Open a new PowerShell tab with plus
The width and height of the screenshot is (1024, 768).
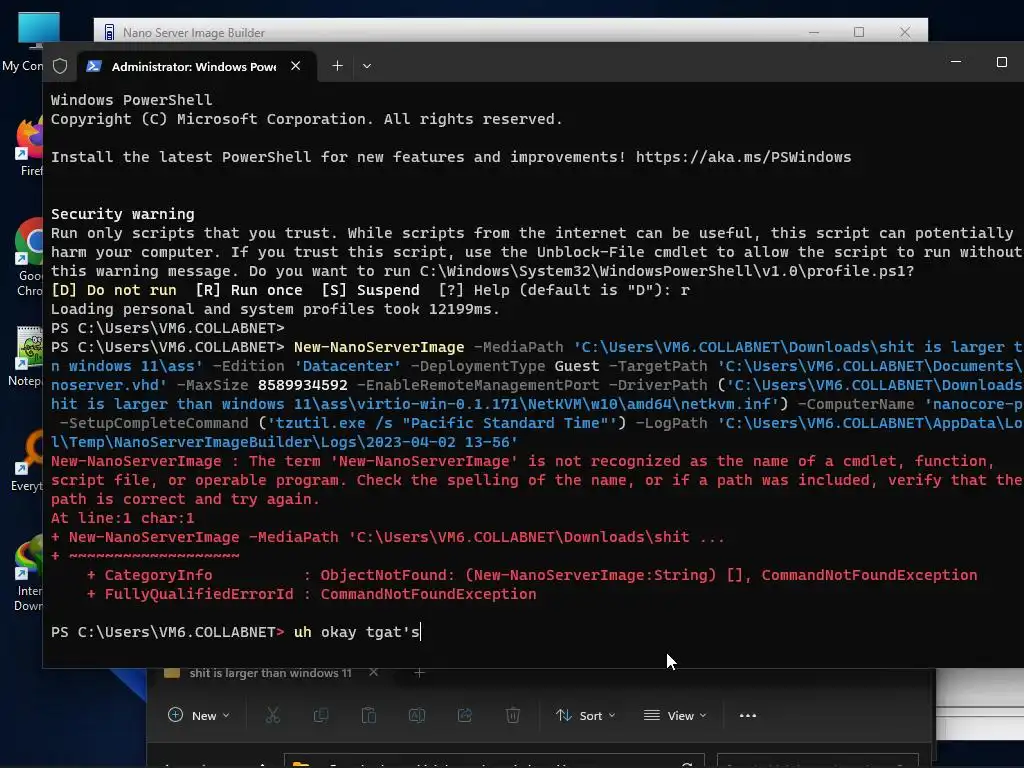(x=337, y=66)
